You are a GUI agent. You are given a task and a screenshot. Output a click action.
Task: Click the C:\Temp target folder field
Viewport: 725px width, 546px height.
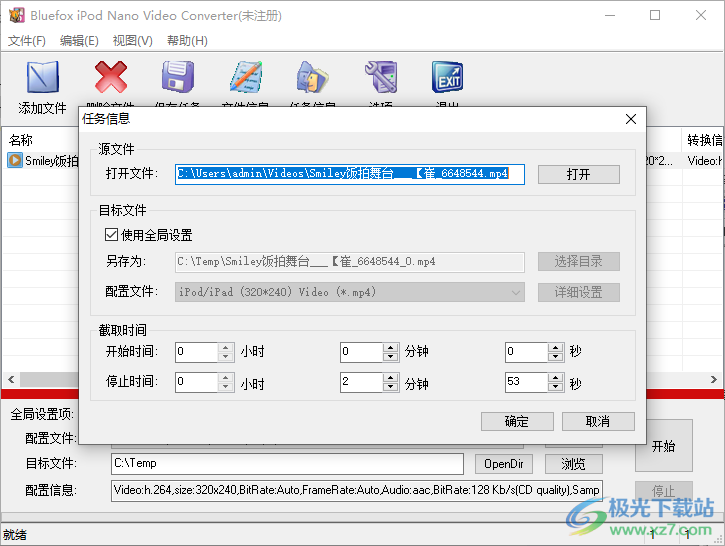click(x=287, y=464)
